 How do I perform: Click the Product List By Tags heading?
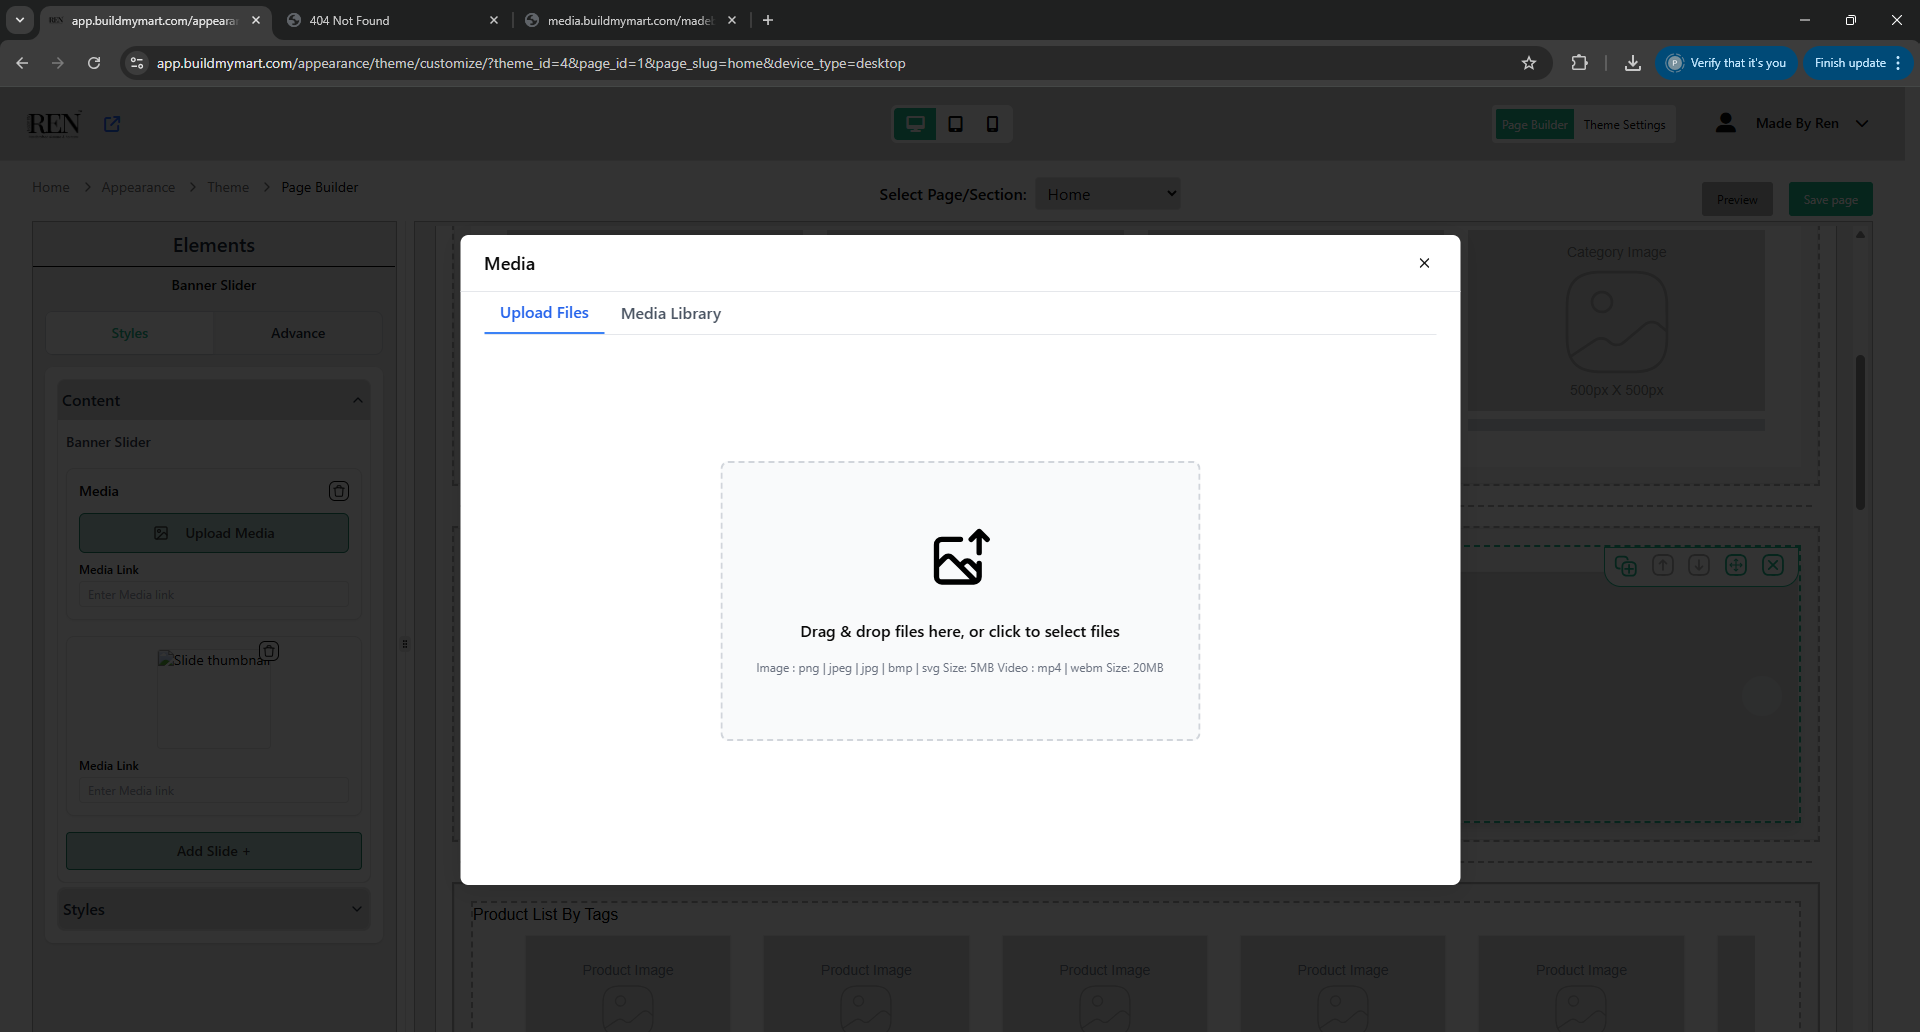545,914
